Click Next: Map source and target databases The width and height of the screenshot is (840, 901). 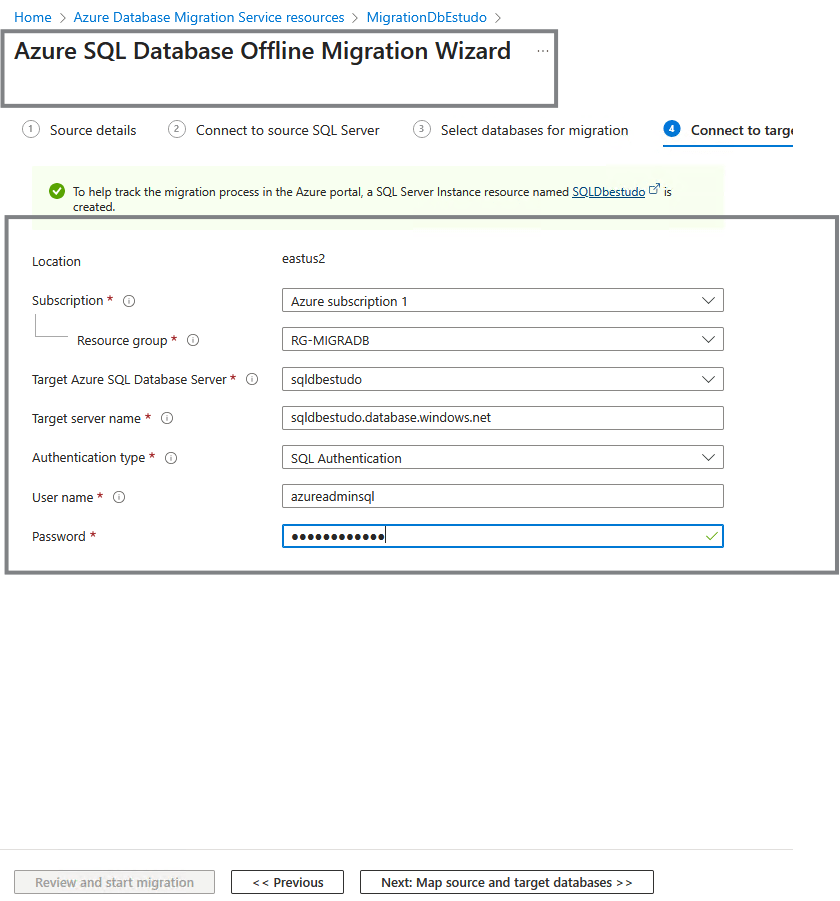click(x=506, y=882)
